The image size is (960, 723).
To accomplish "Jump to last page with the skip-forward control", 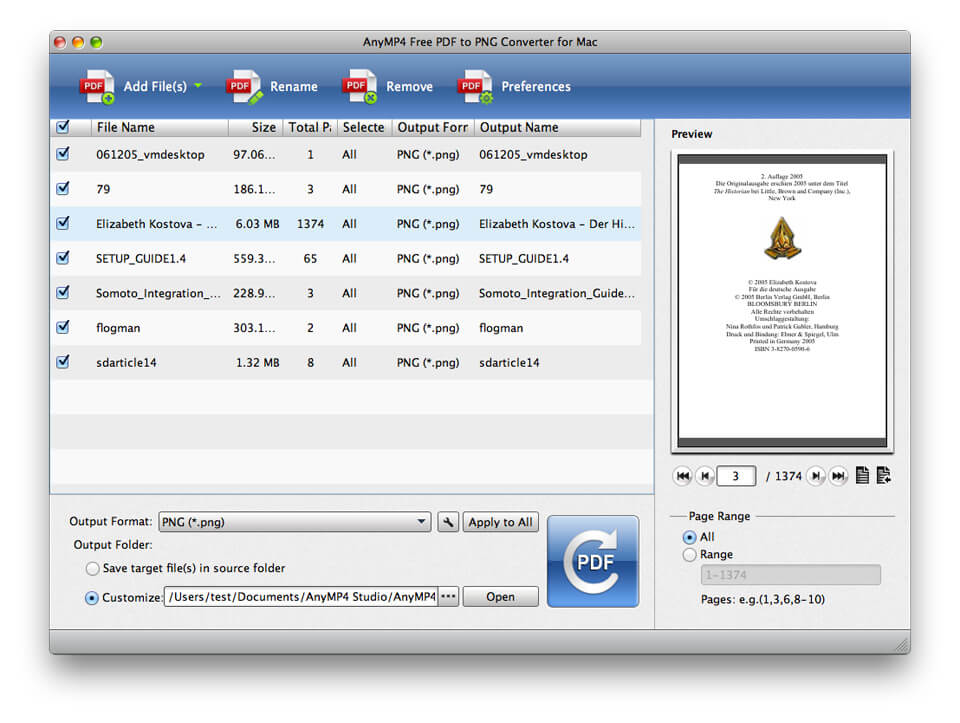I will coord(838,476).
